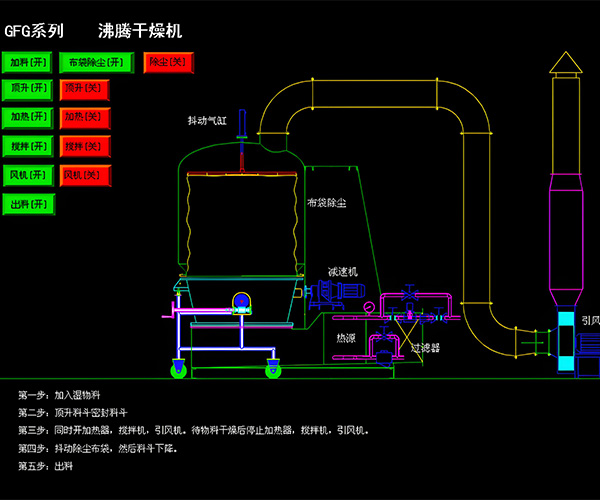Click the green 顶升[开] lift button

tap(29, 89)
